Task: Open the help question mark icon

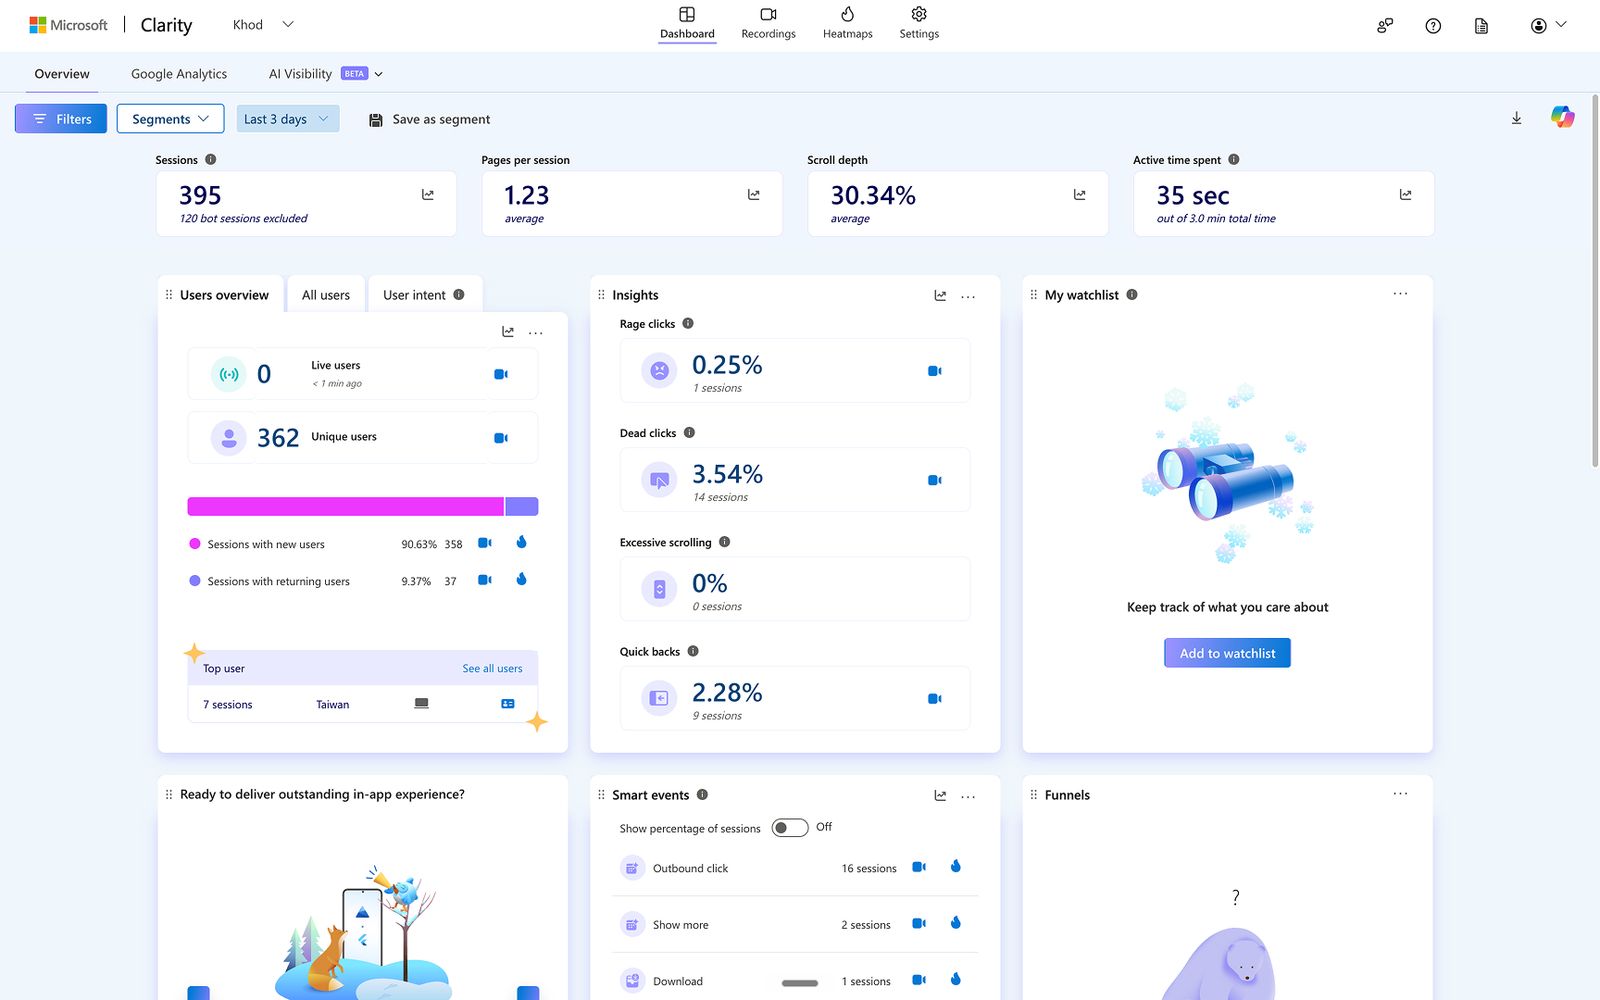Action: pyautogui.click(x=1433, y=26)
